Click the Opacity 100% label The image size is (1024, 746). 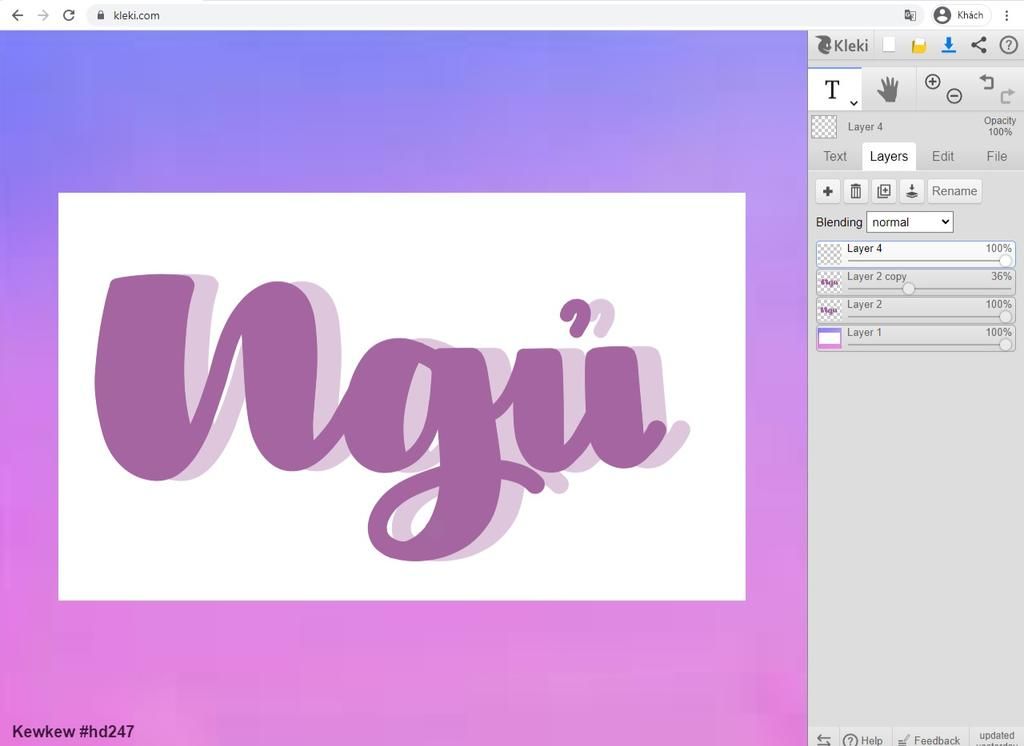click(1000, 126)
